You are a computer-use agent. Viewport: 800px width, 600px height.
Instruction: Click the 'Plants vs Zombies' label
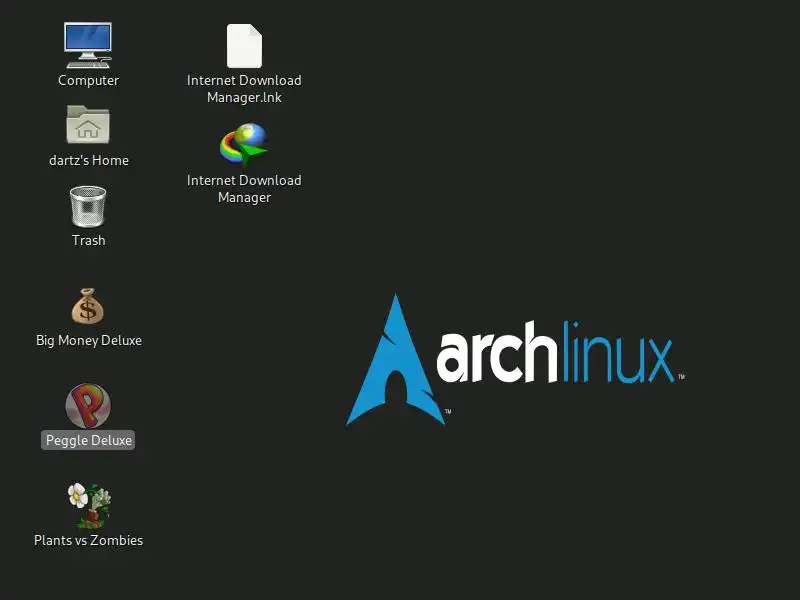pyautogui.click(x=89, y=540)
